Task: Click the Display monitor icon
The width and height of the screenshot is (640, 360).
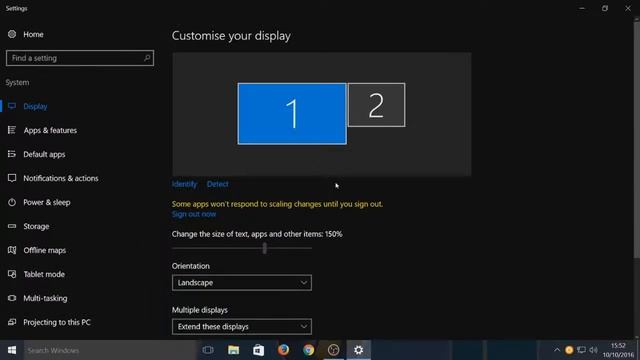Action: coord(12,106)
